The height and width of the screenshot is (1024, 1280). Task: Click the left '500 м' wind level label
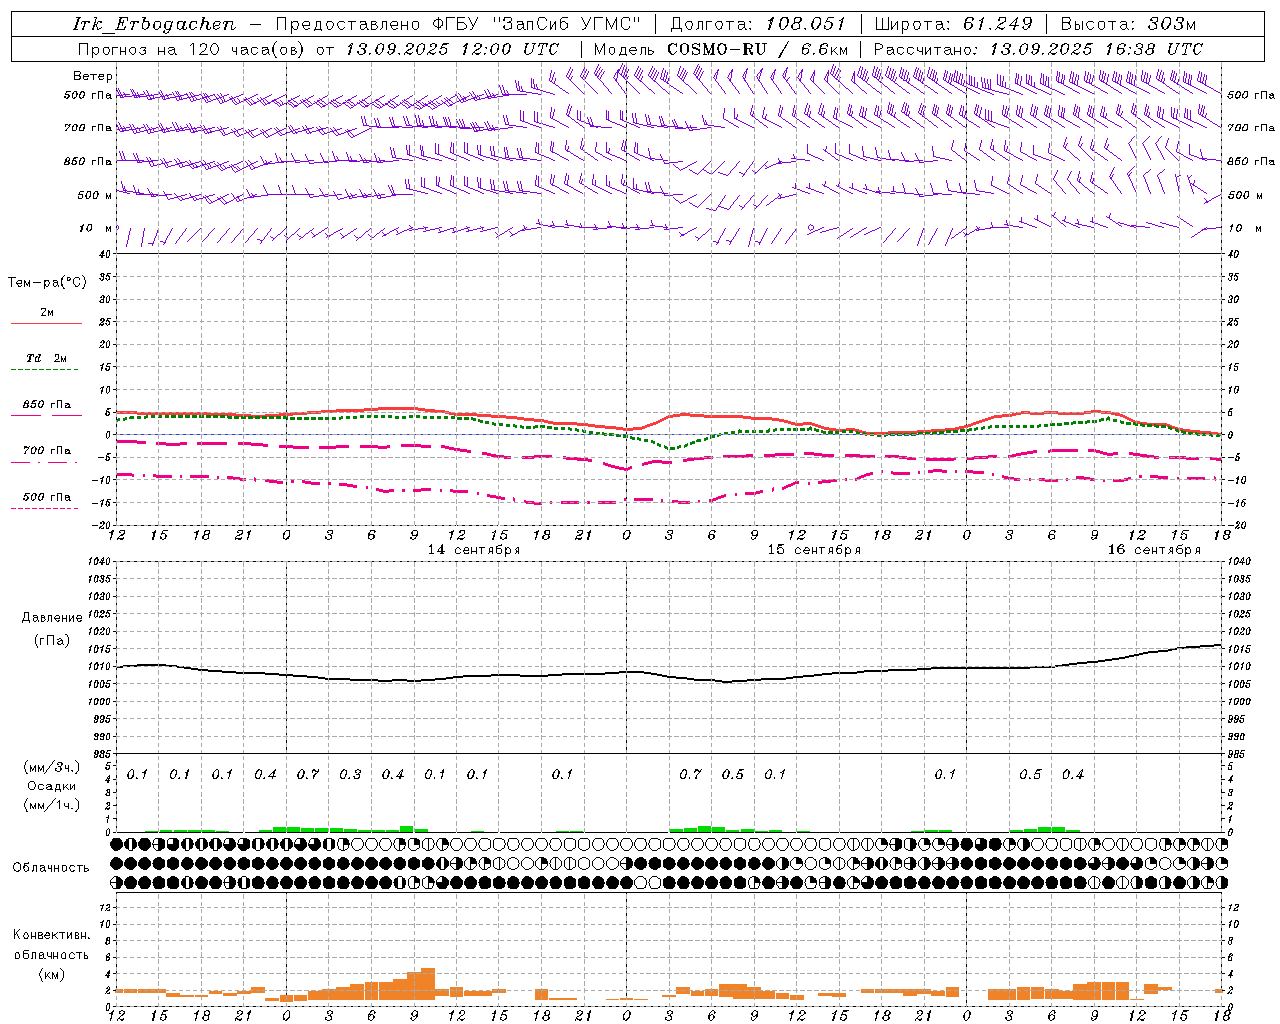pos(95,195)
